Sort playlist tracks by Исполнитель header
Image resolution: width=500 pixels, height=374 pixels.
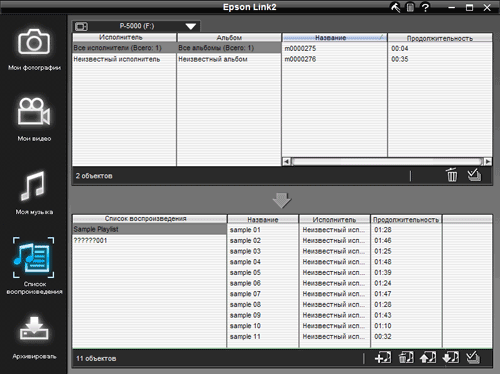[335, 219]
